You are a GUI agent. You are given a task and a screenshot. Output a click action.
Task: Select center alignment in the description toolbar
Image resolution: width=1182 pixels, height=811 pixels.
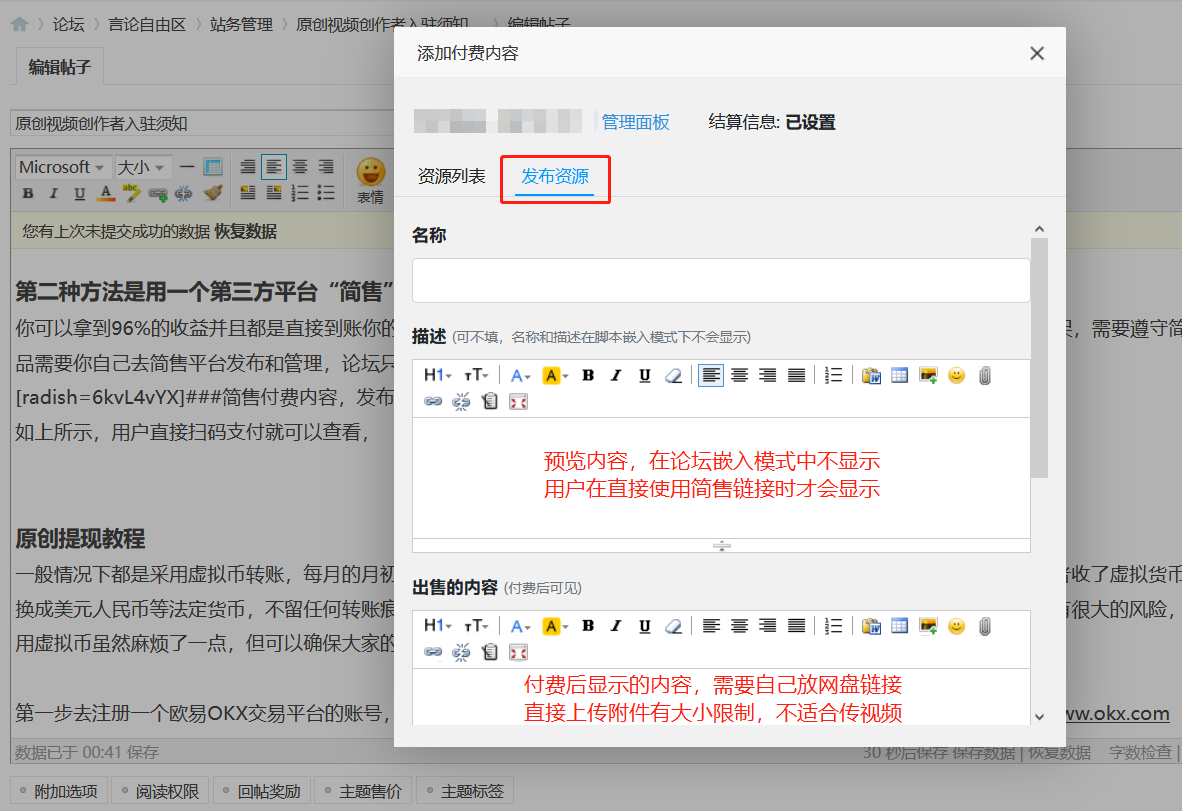pyautogui.click(x=739, y=375)
